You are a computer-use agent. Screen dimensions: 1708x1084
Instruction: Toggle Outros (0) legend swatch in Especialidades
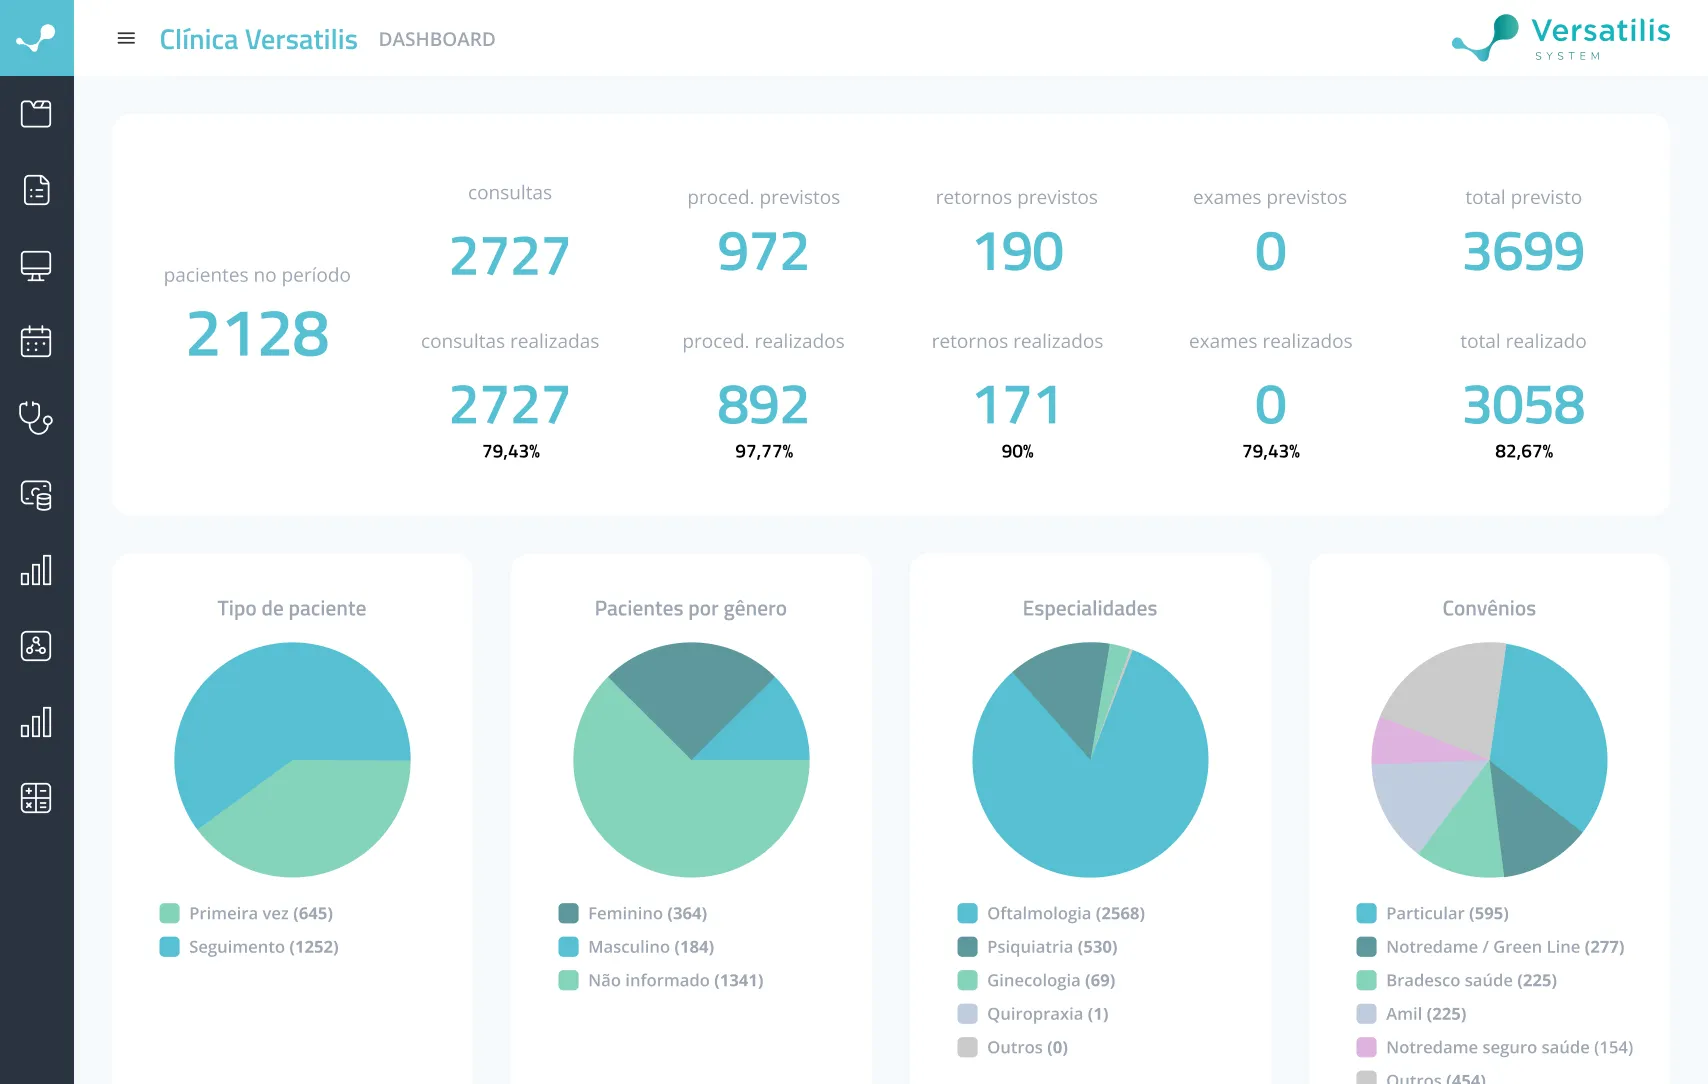tap(967, 1047)
